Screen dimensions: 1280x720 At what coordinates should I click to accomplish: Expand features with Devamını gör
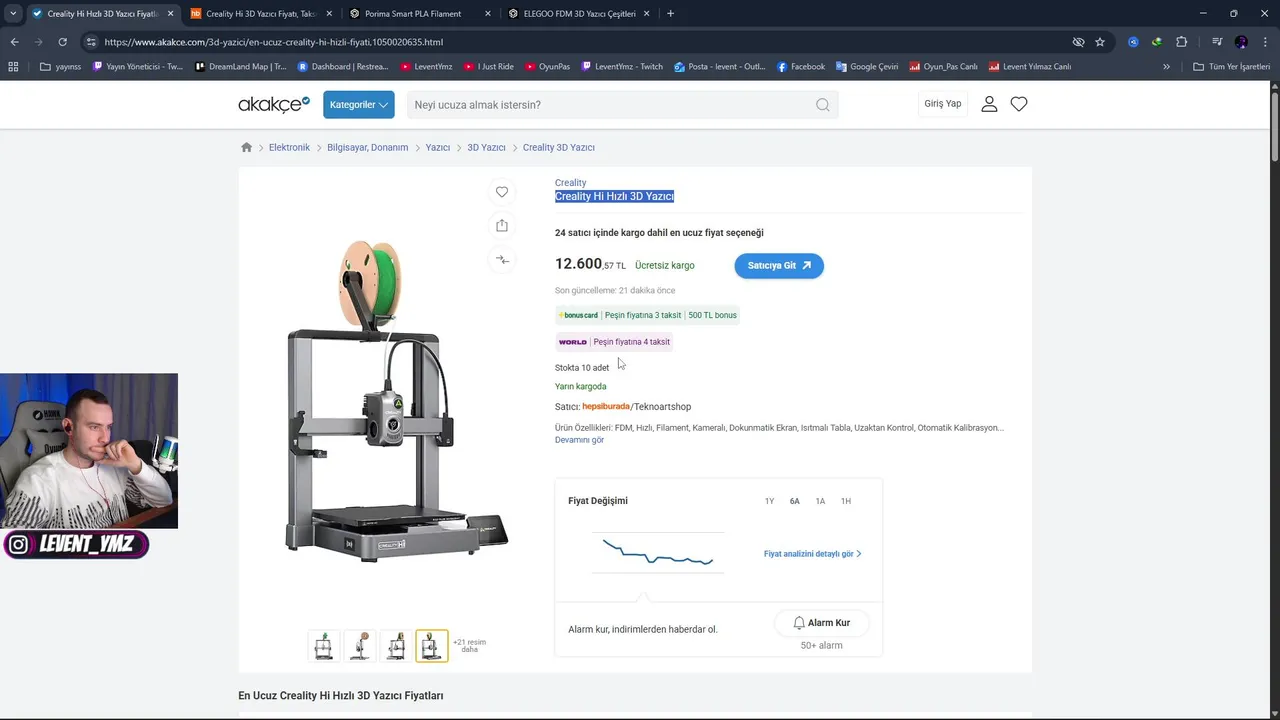580,440
